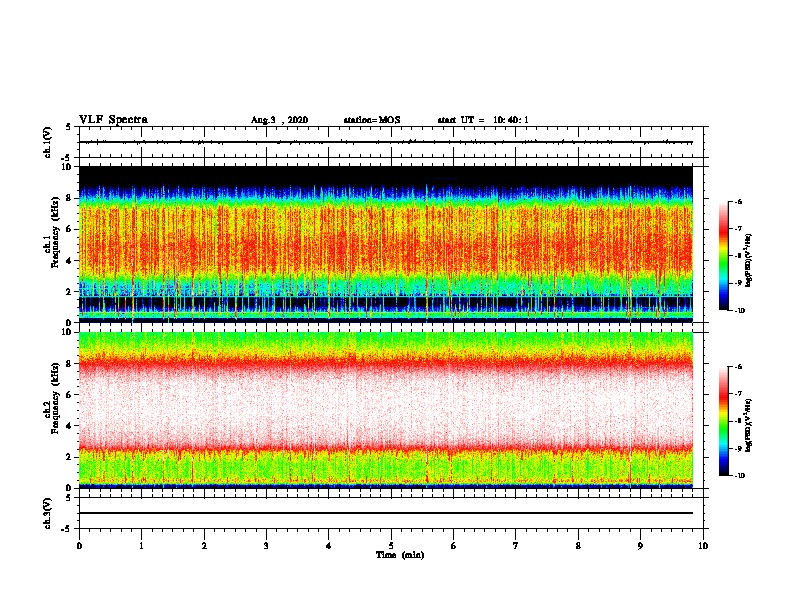Click time axis tick label '7'

coord(516,546)
